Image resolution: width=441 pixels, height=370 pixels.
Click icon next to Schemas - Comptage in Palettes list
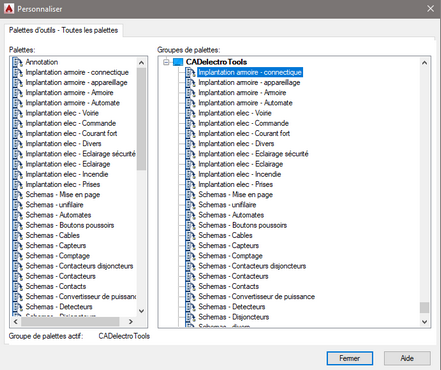[x=17, y=256]
